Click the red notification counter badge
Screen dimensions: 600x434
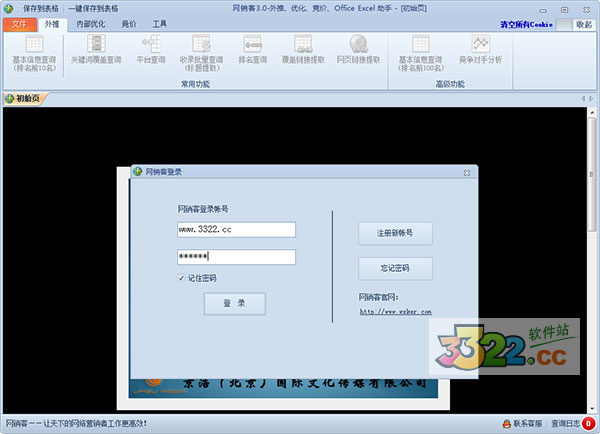[x=588, y=423]
